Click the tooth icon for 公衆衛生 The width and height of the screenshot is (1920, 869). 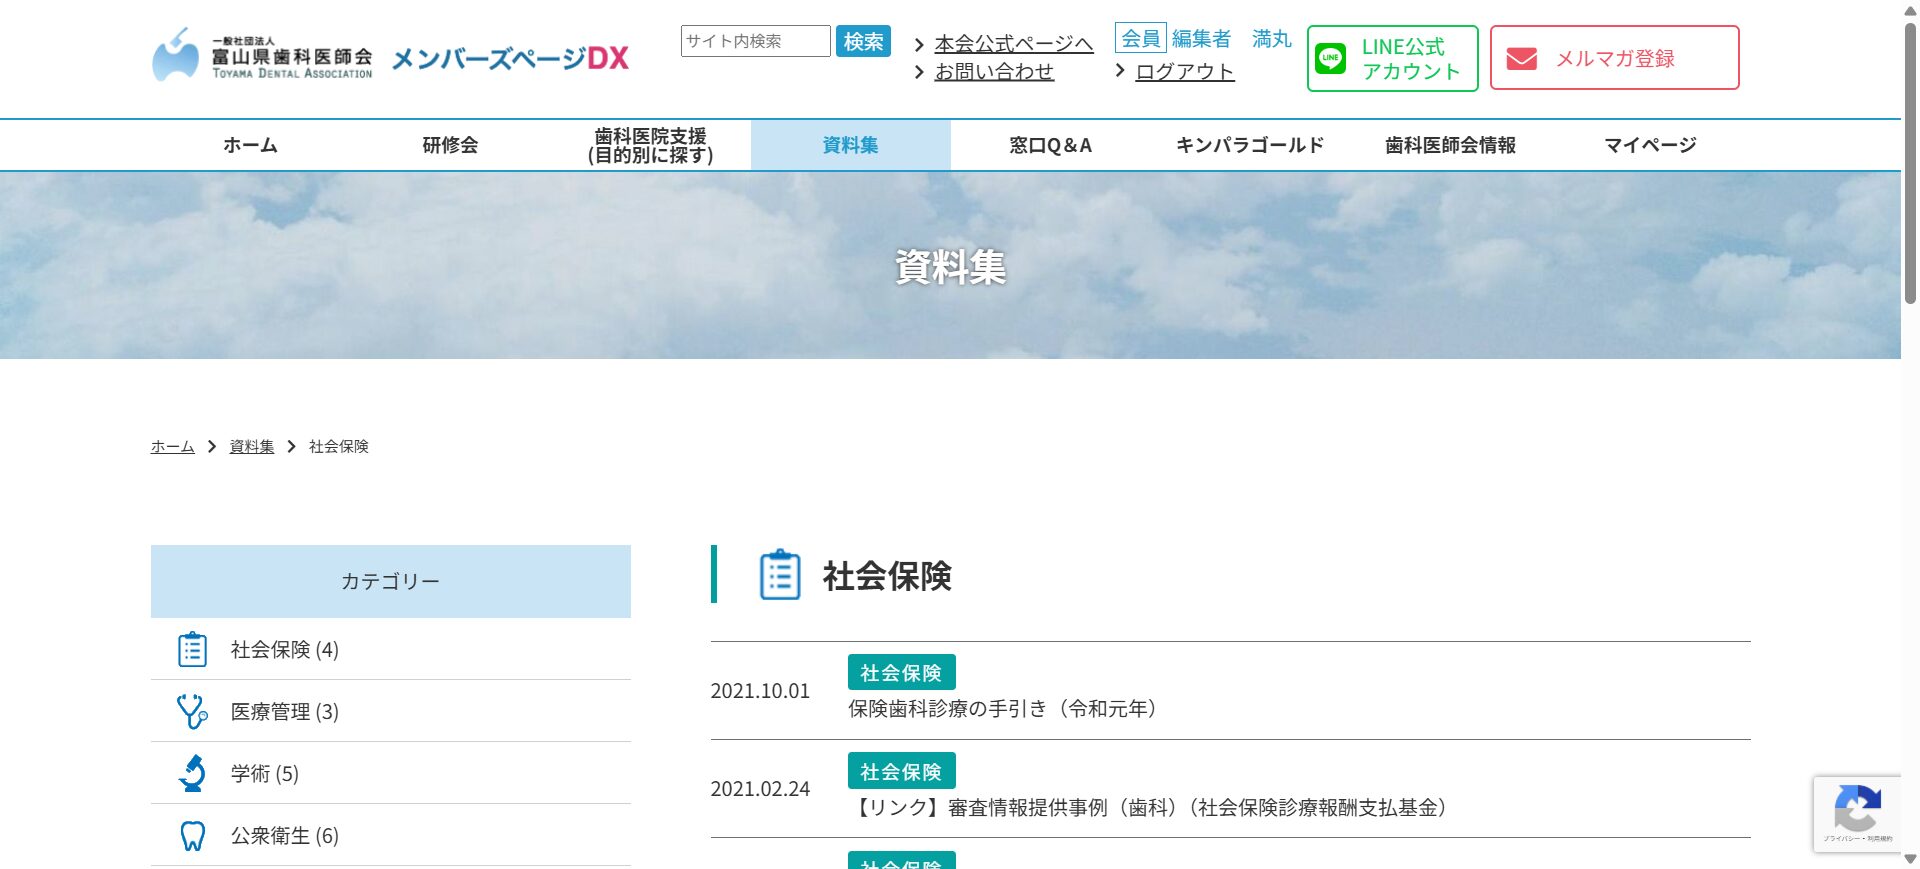coord(192,836)
